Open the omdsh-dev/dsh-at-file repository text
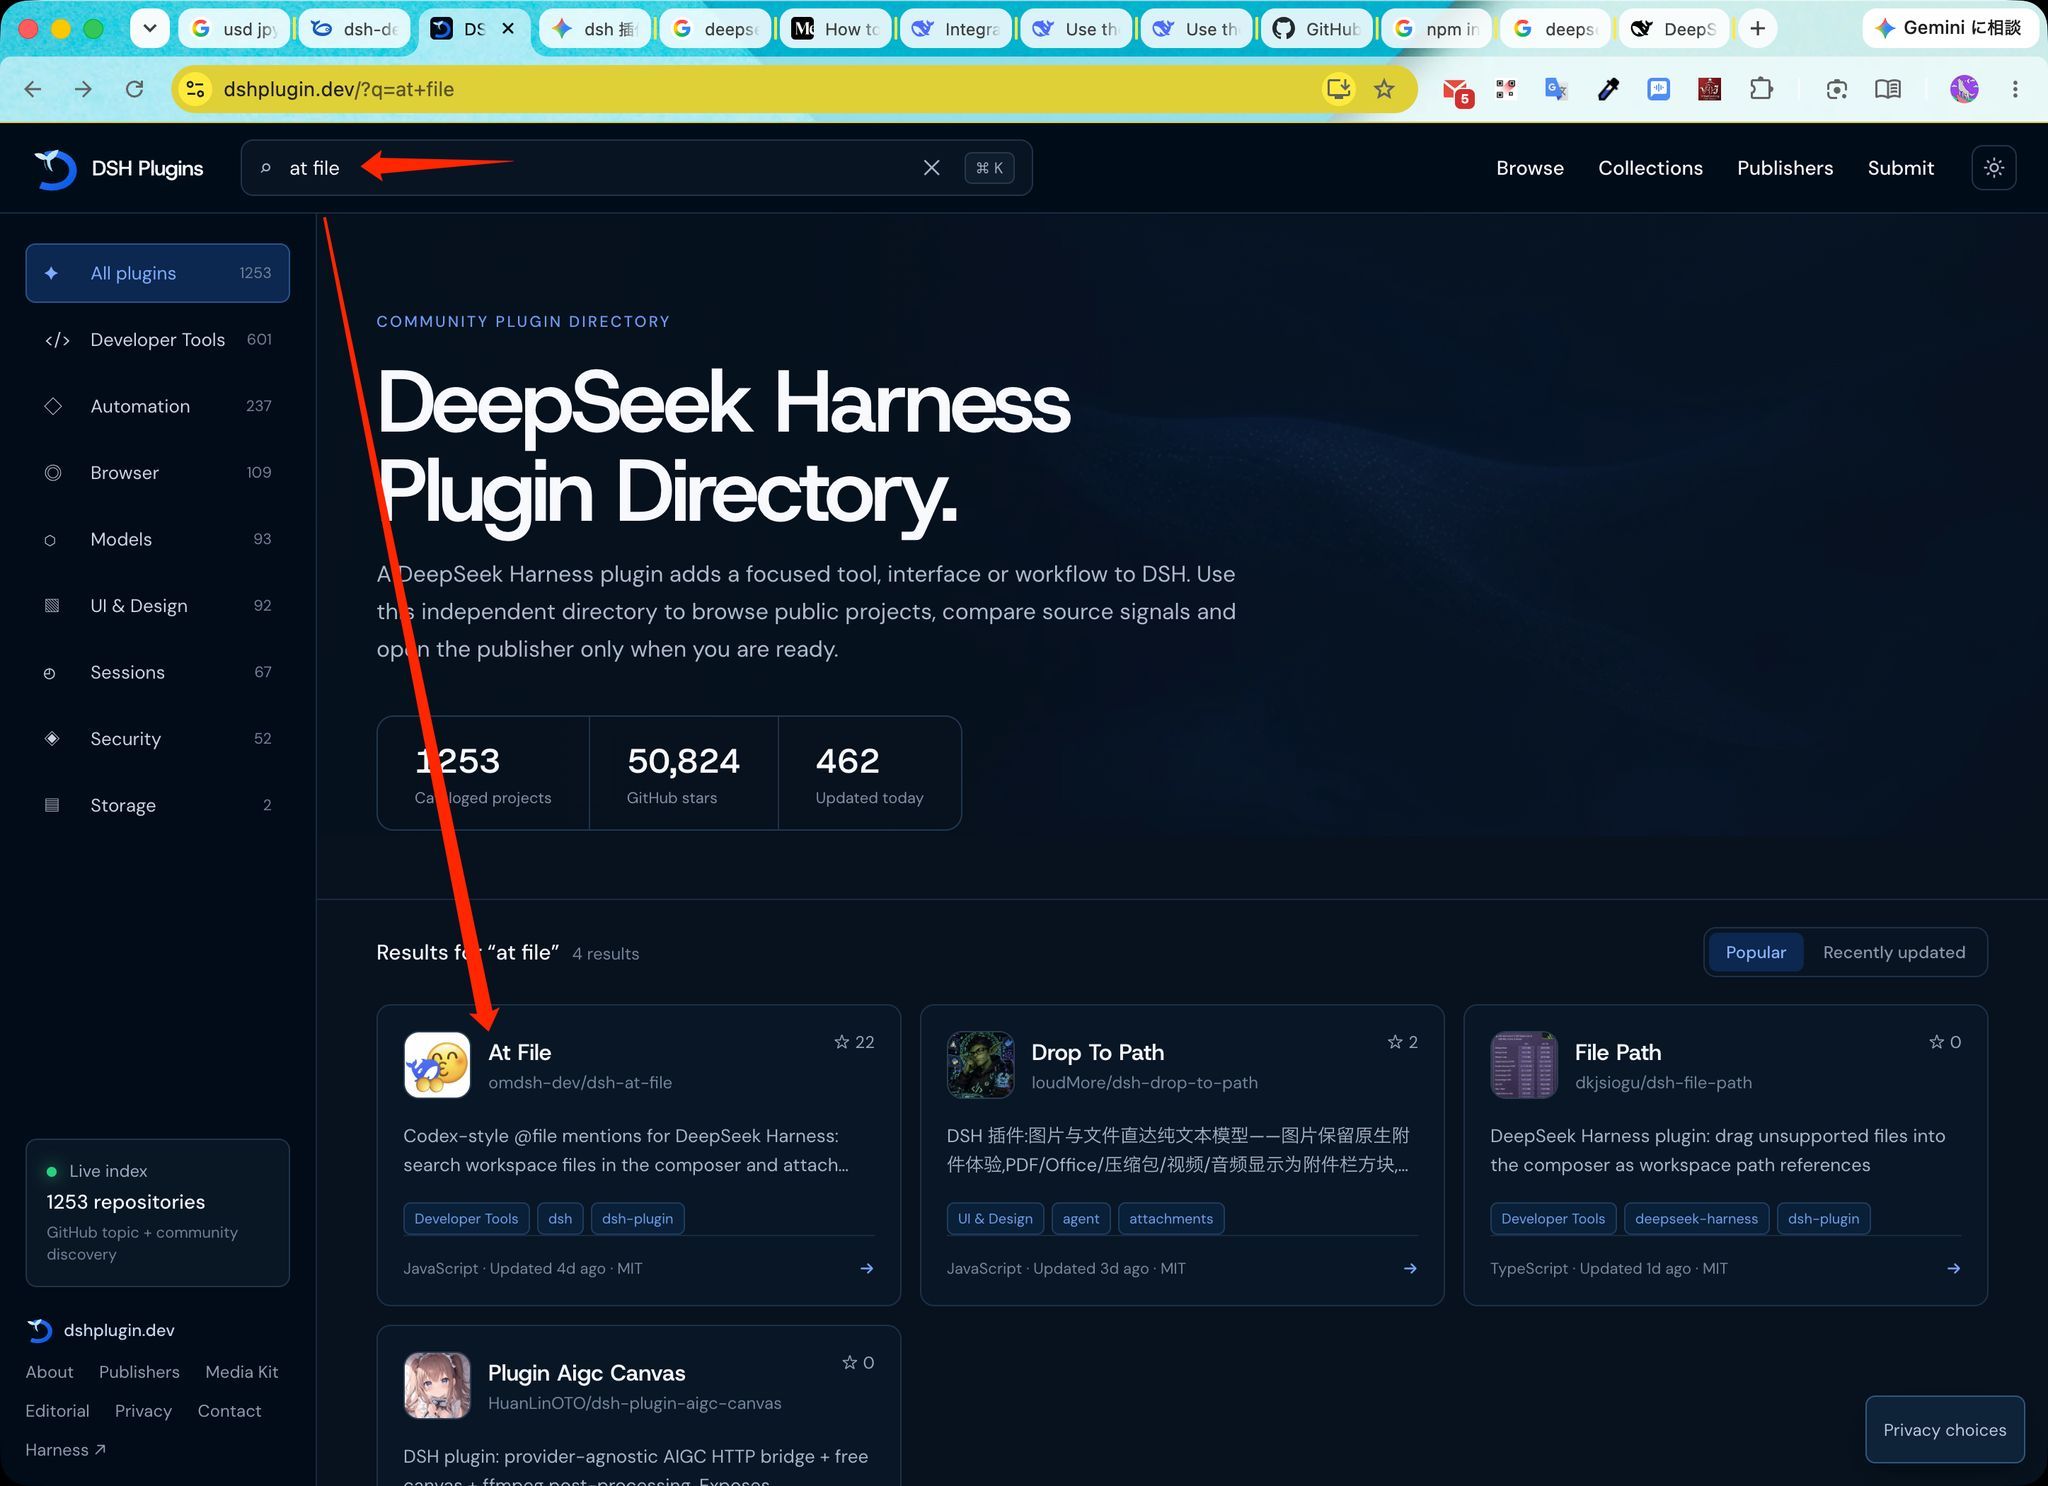 coord(580,1083)
